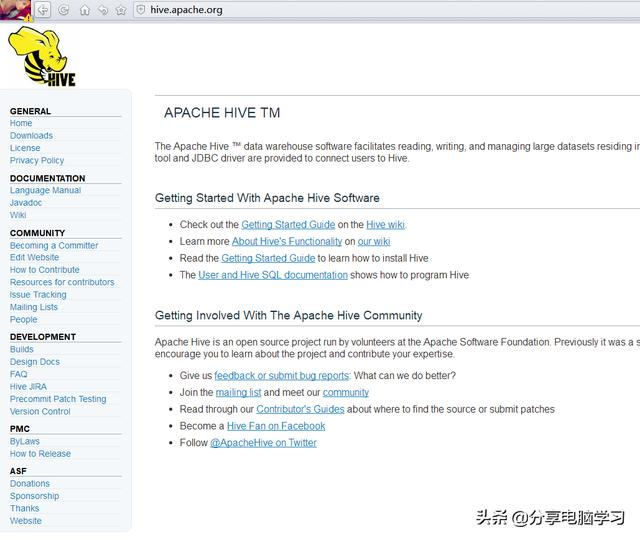Click the GENERAL sidebar section header
Image resolution: width=640 pixels, height=540 pixels.
[31, 111]
